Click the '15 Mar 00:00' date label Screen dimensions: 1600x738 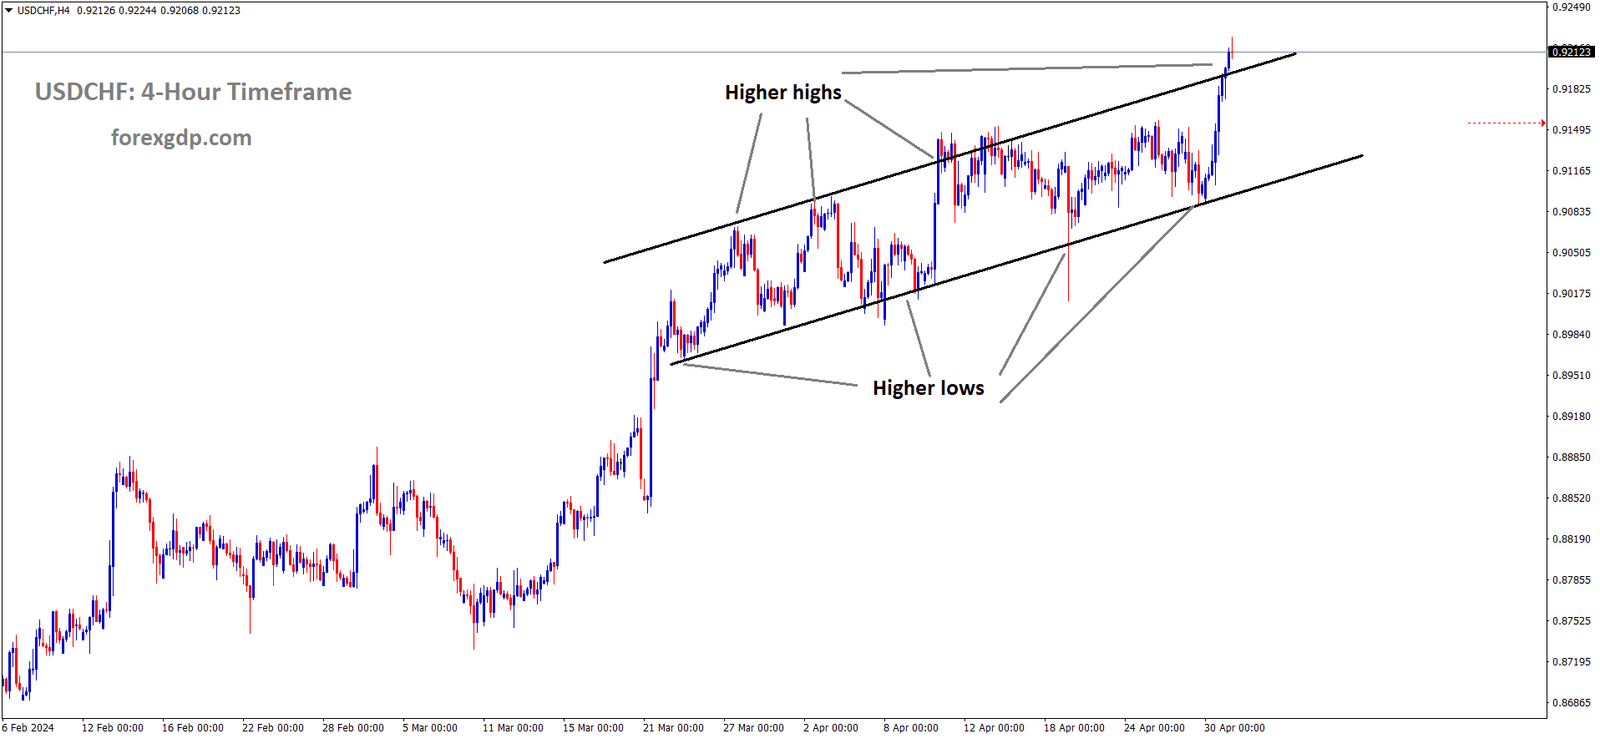(593, 728)
